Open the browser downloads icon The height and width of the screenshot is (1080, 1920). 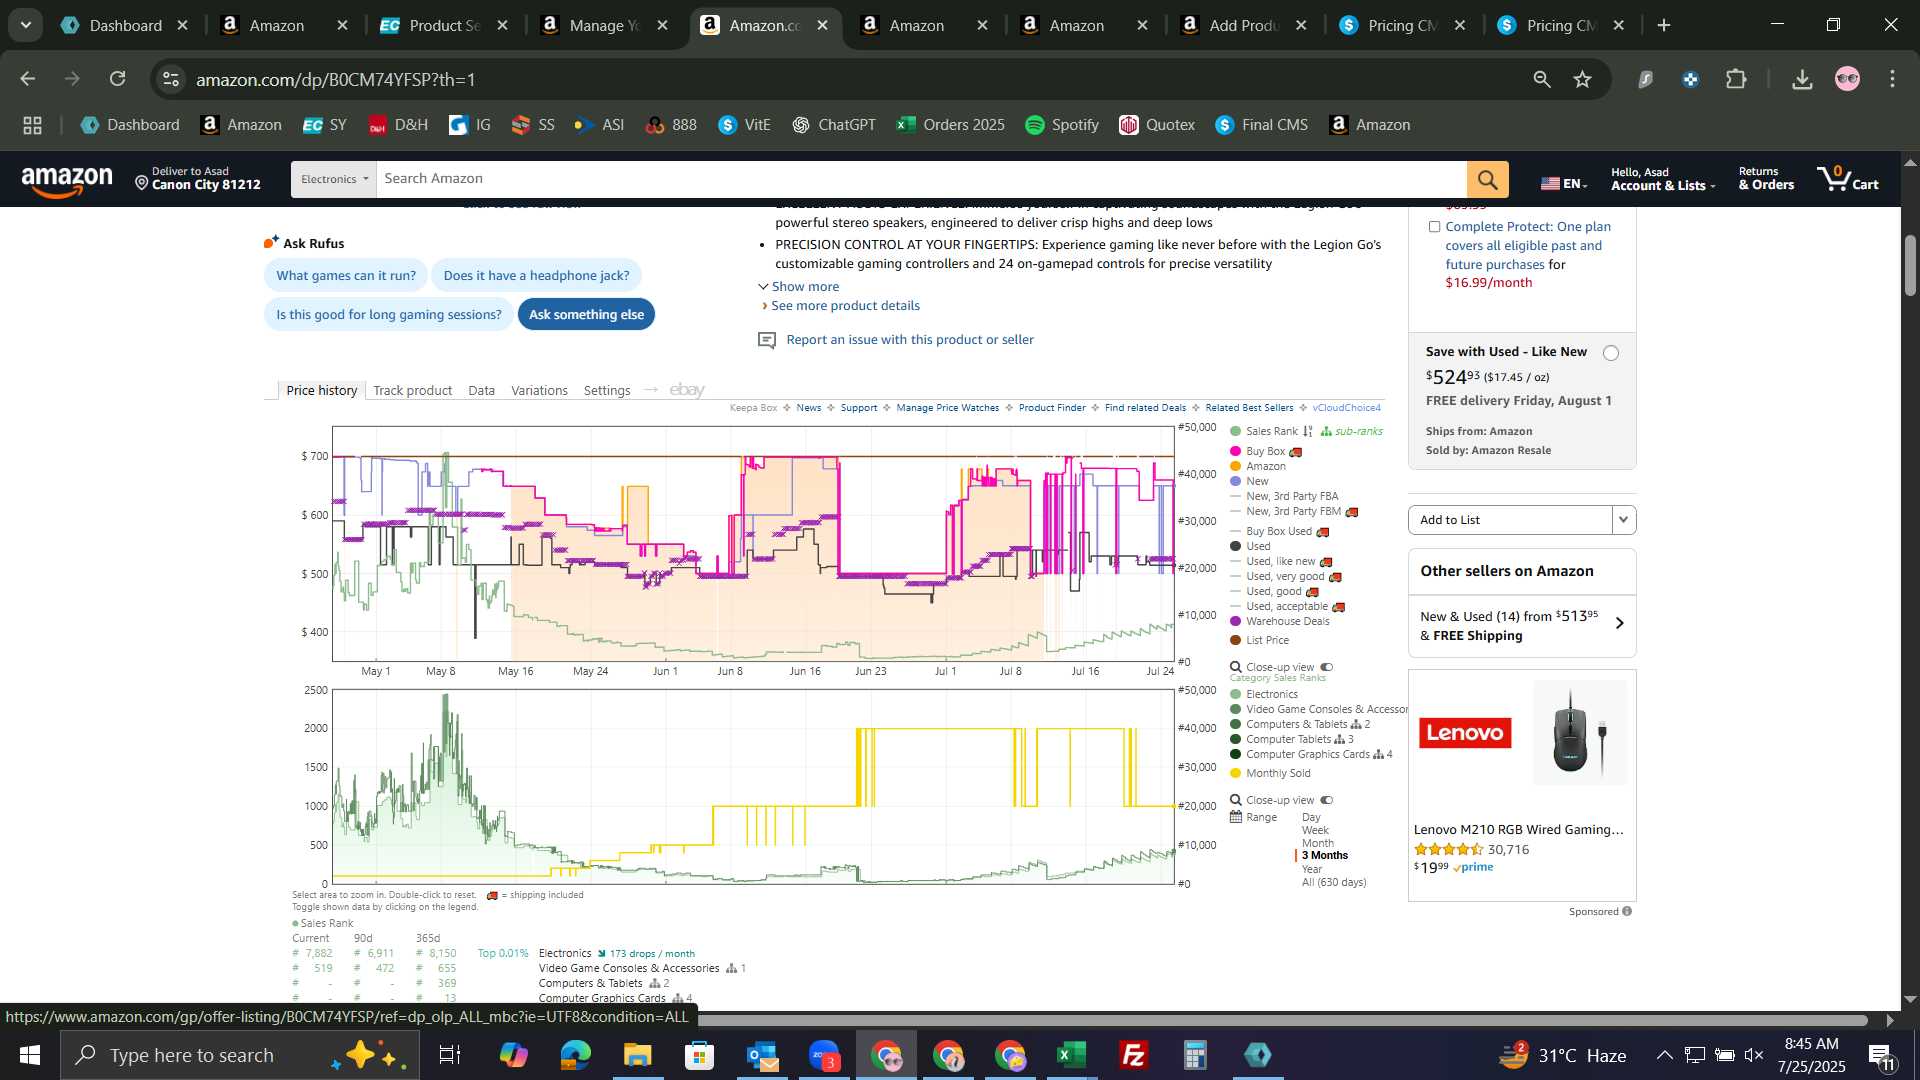pos(1802,79)
